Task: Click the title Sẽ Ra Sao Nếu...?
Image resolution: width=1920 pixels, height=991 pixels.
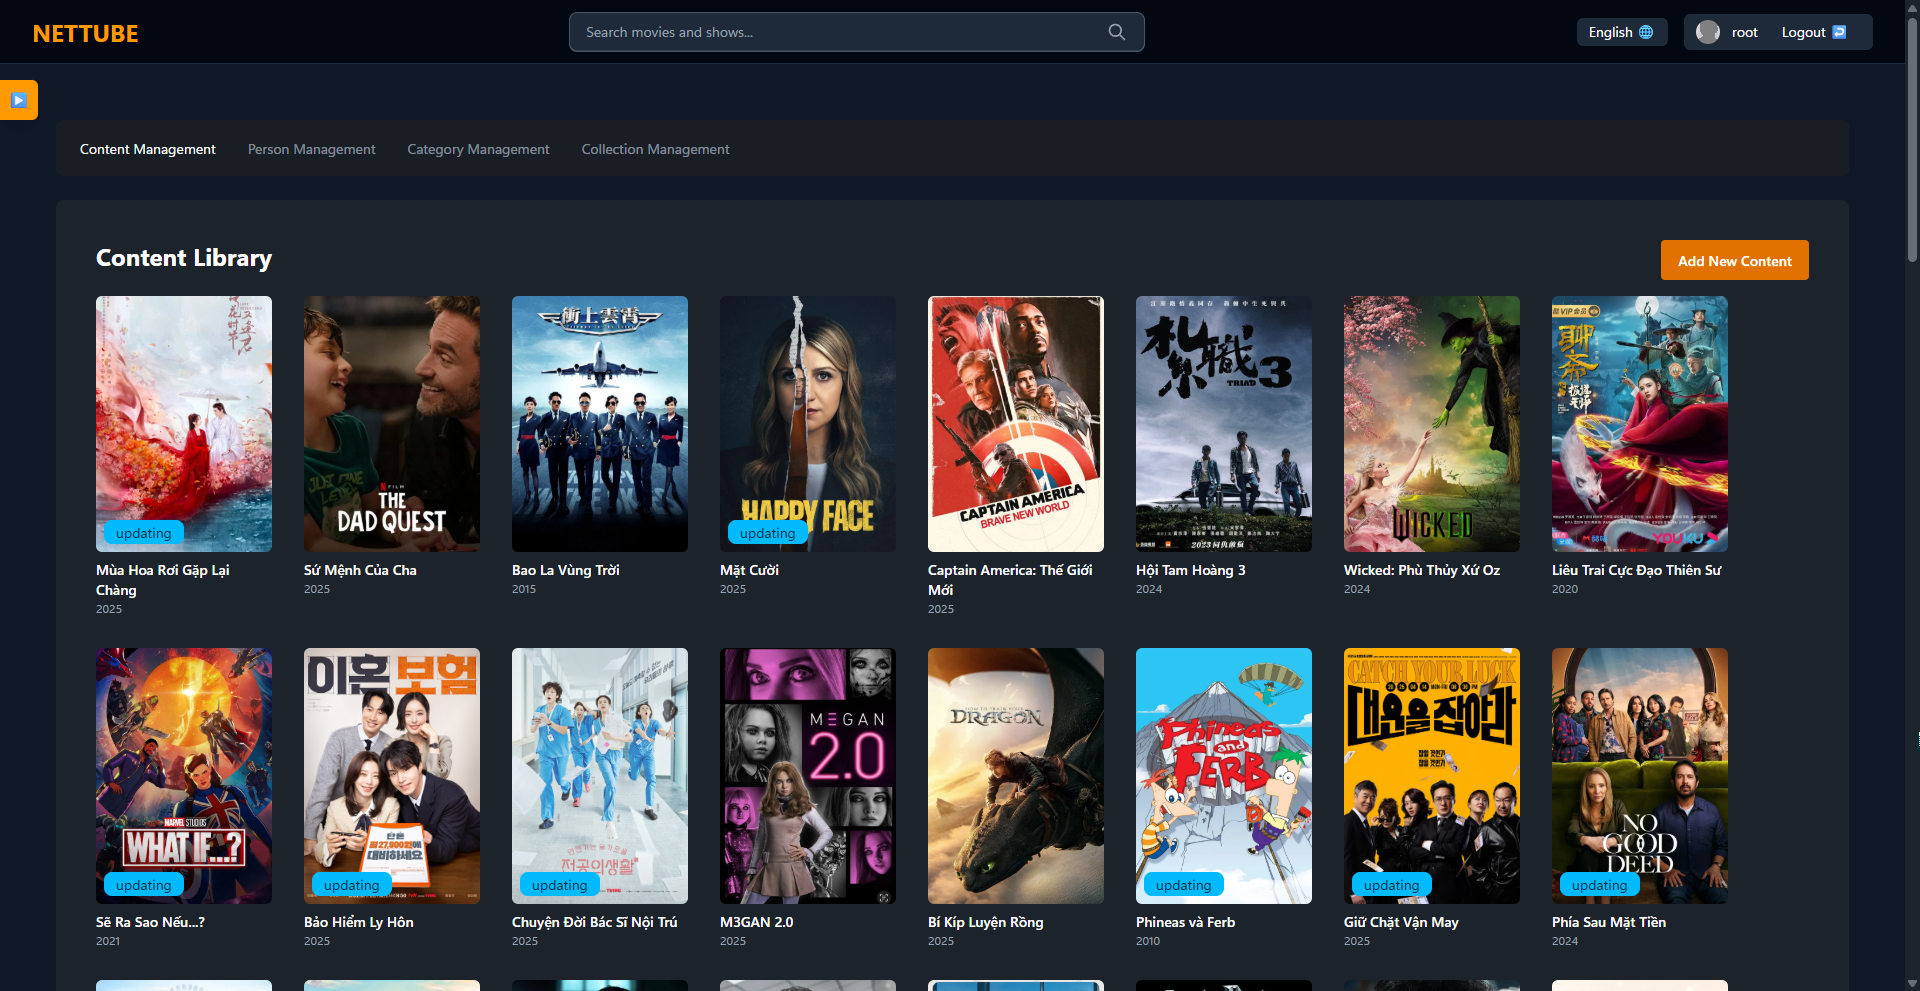Action: click(150, 922)
